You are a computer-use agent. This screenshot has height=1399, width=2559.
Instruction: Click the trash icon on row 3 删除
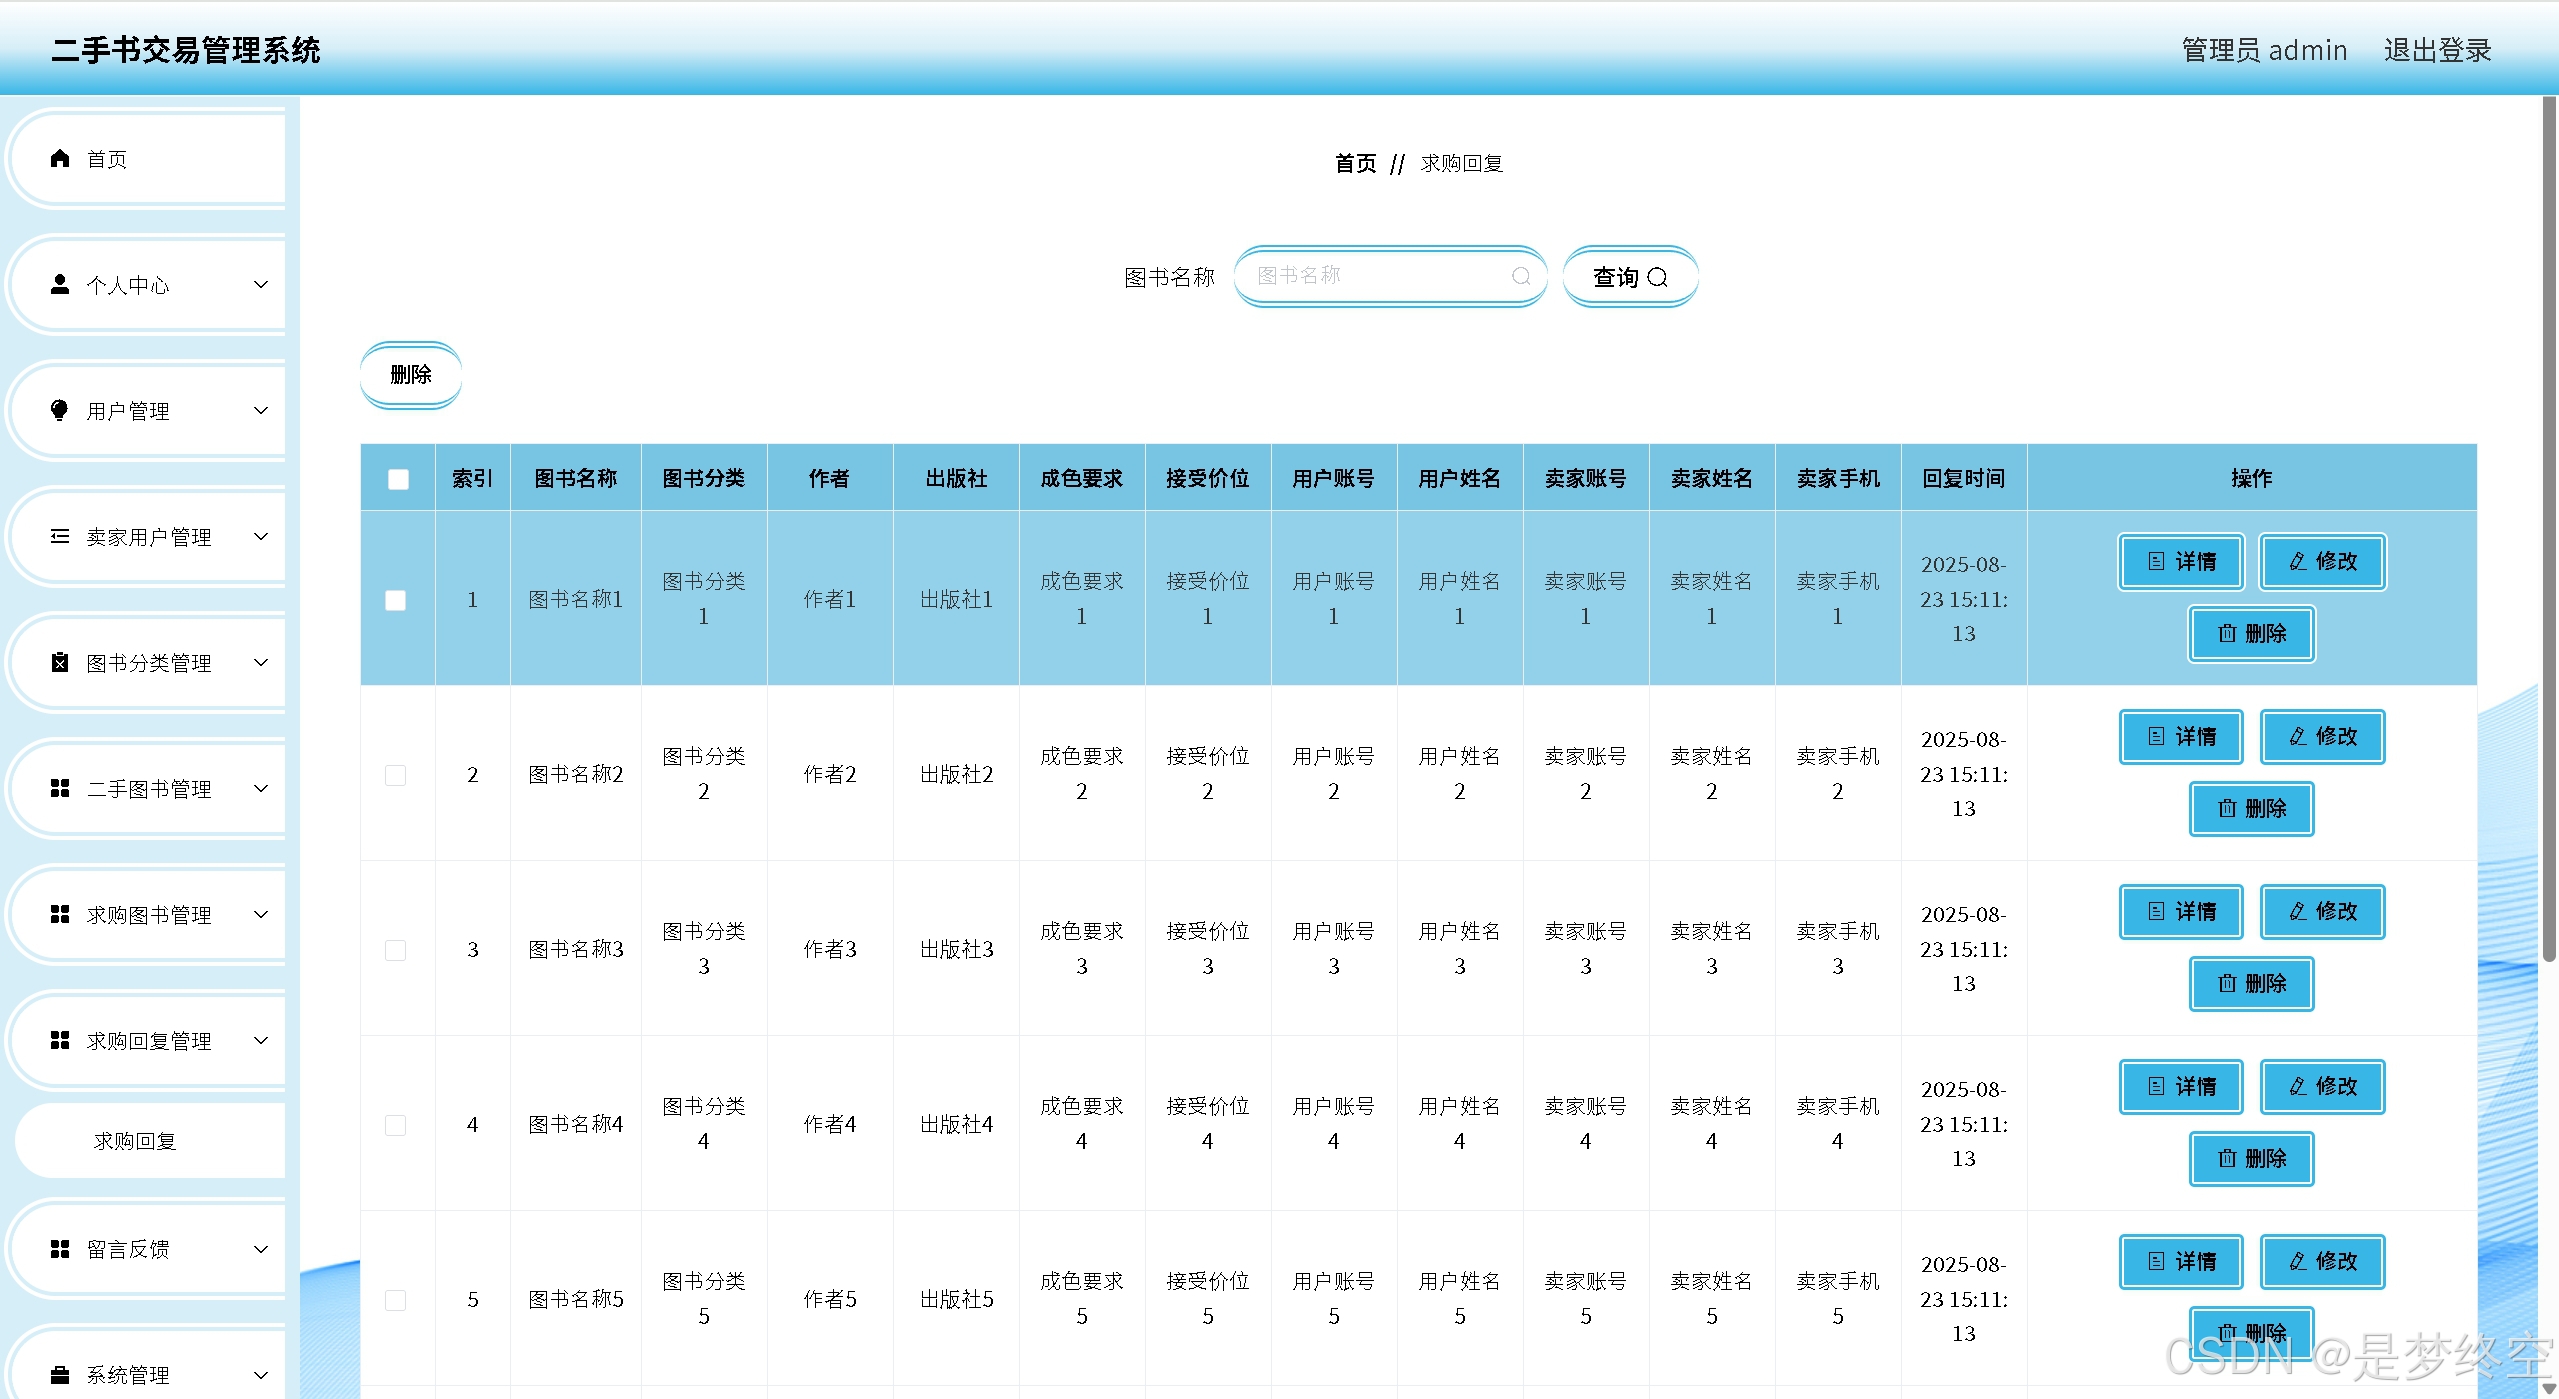[x=2227, y=983]
